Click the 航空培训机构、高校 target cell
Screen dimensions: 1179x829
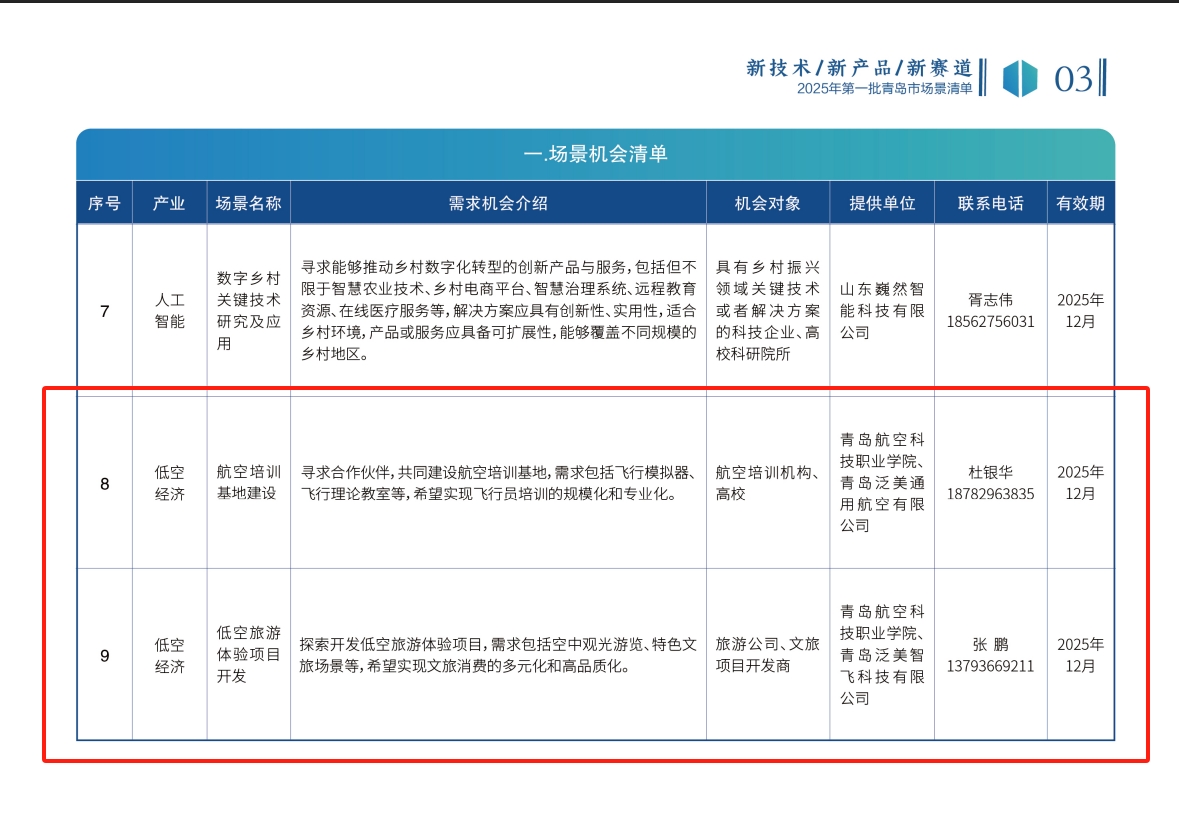click(x=767, y=483)
